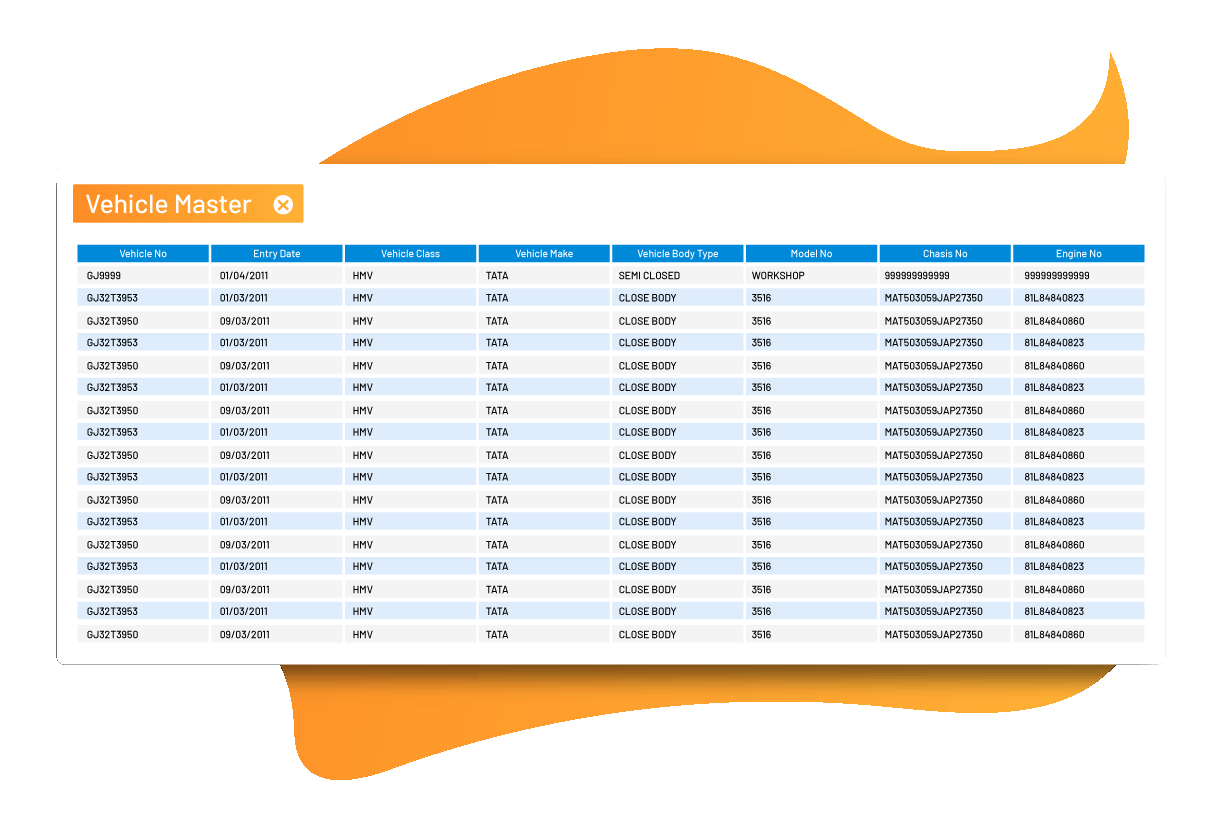Select the SEMI CLOSED body type cell

[x=649, y=276]
